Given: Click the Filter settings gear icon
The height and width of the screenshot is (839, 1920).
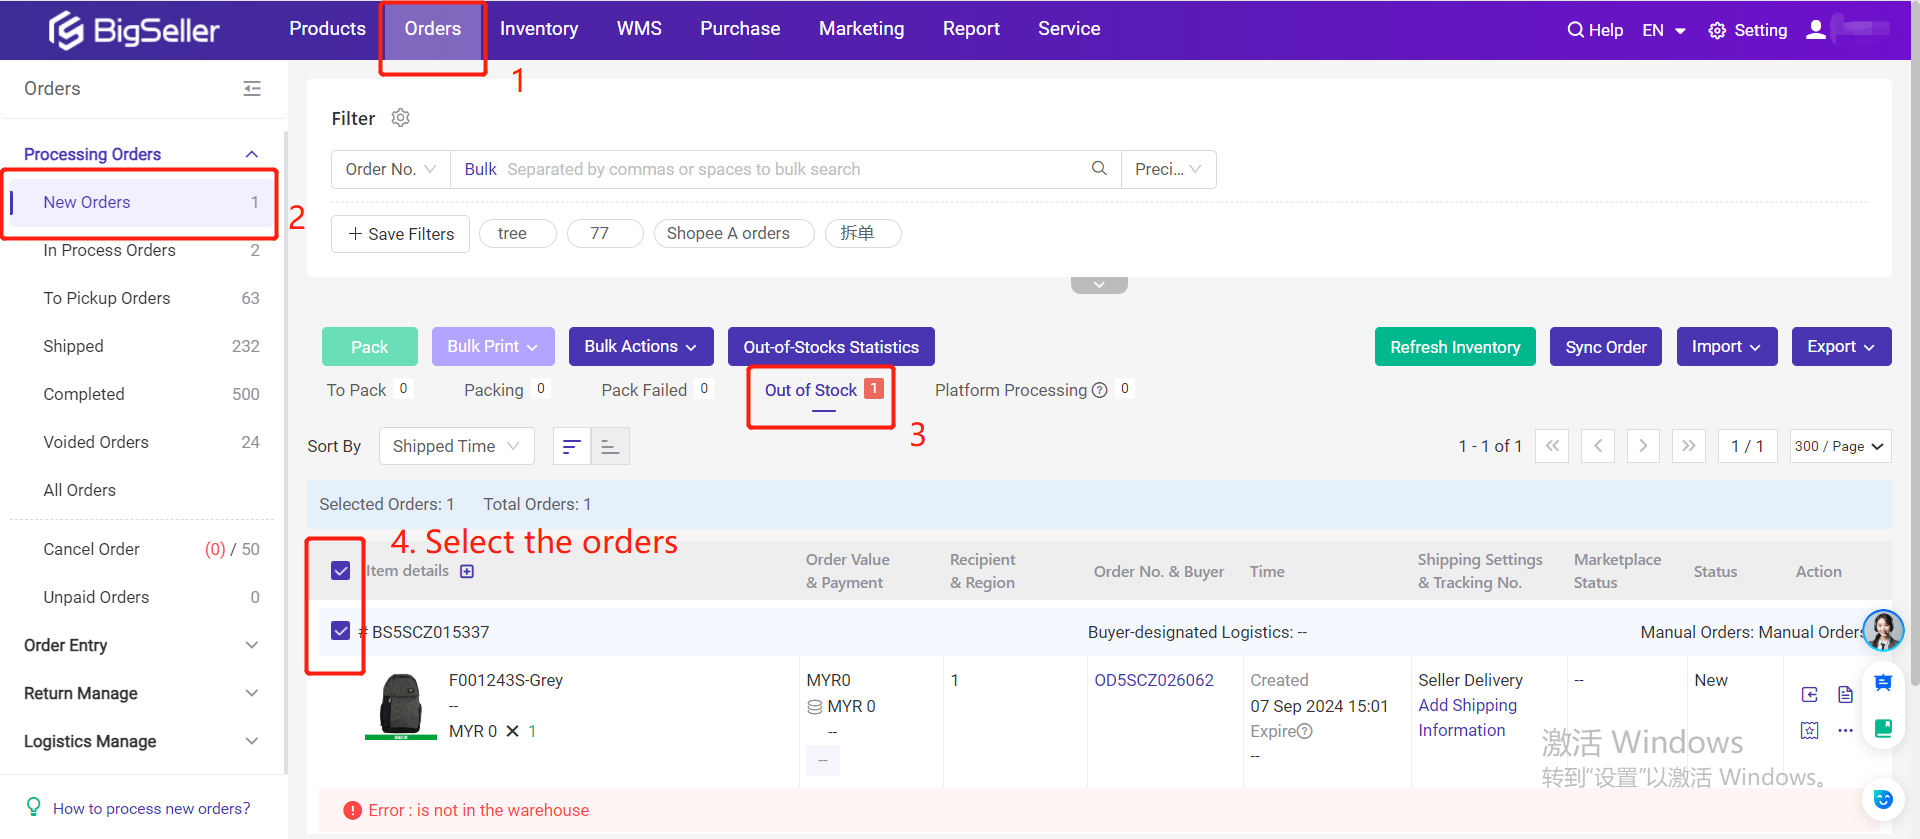Looking at the screenshot, I should point(401,118).
